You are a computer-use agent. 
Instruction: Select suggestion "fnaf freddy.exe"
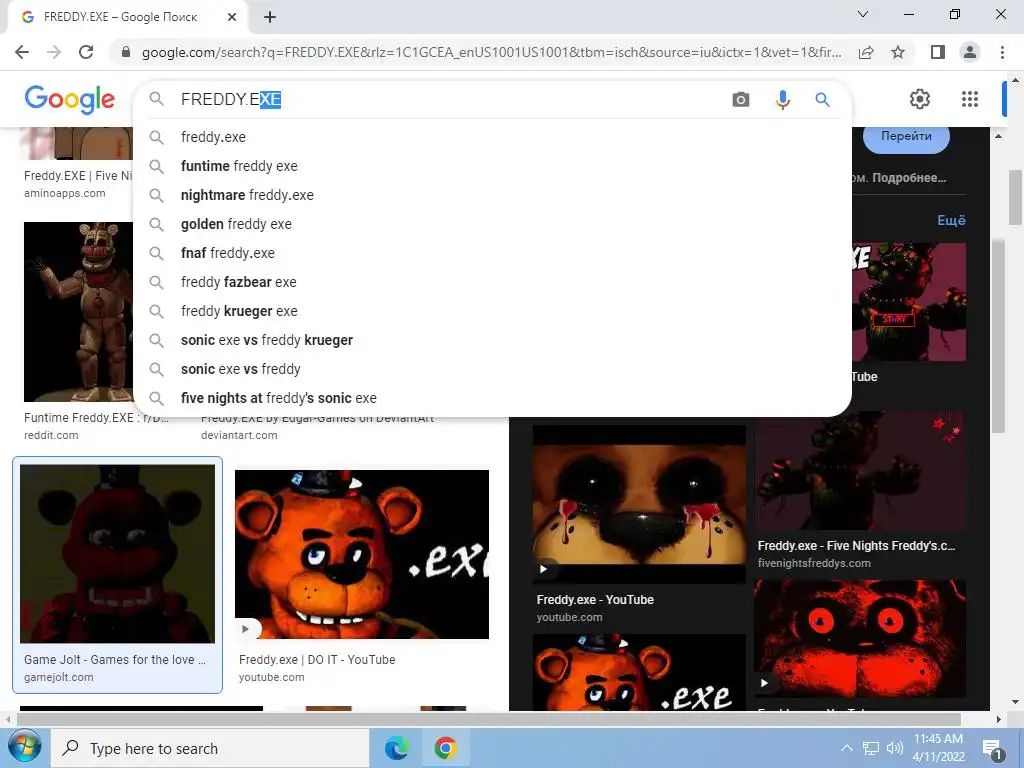click(492, 253)
